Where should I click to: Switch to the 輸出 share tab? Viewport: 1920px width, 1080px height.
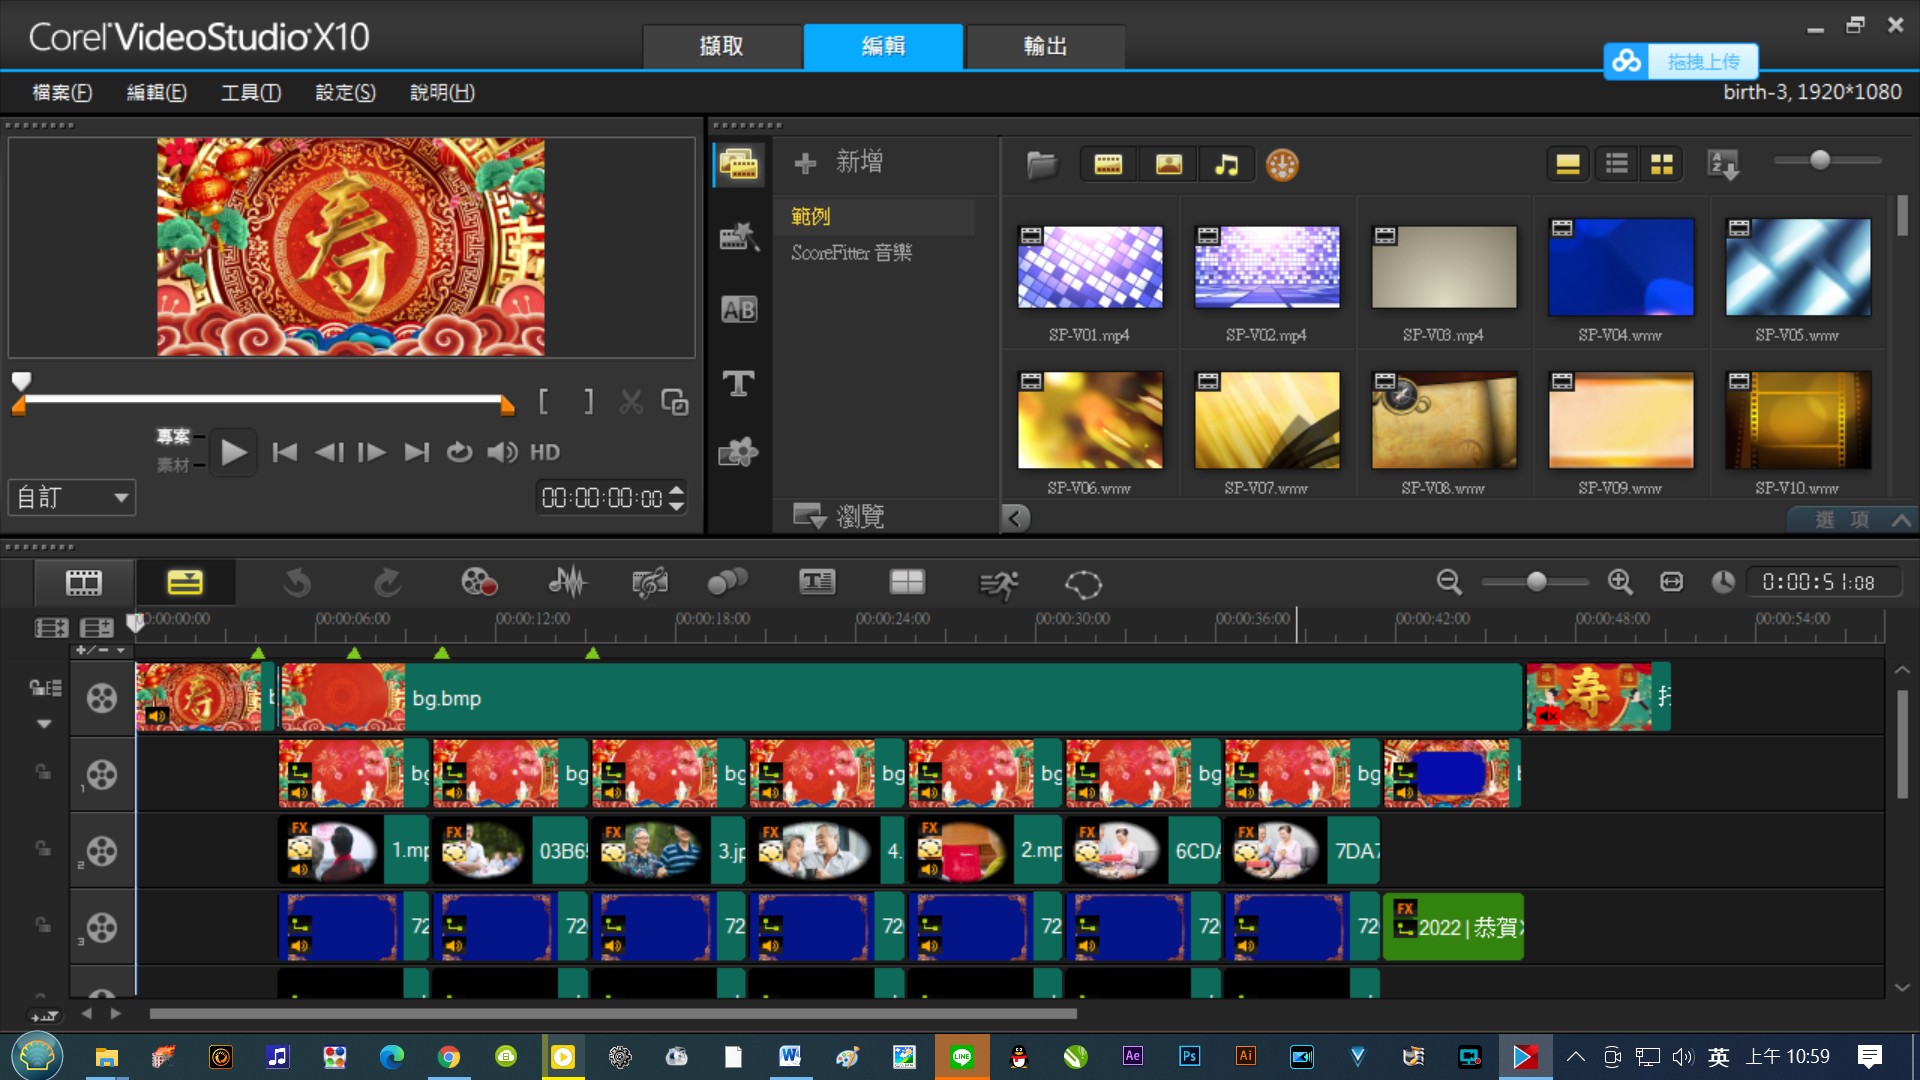[x=1045, y=46]
